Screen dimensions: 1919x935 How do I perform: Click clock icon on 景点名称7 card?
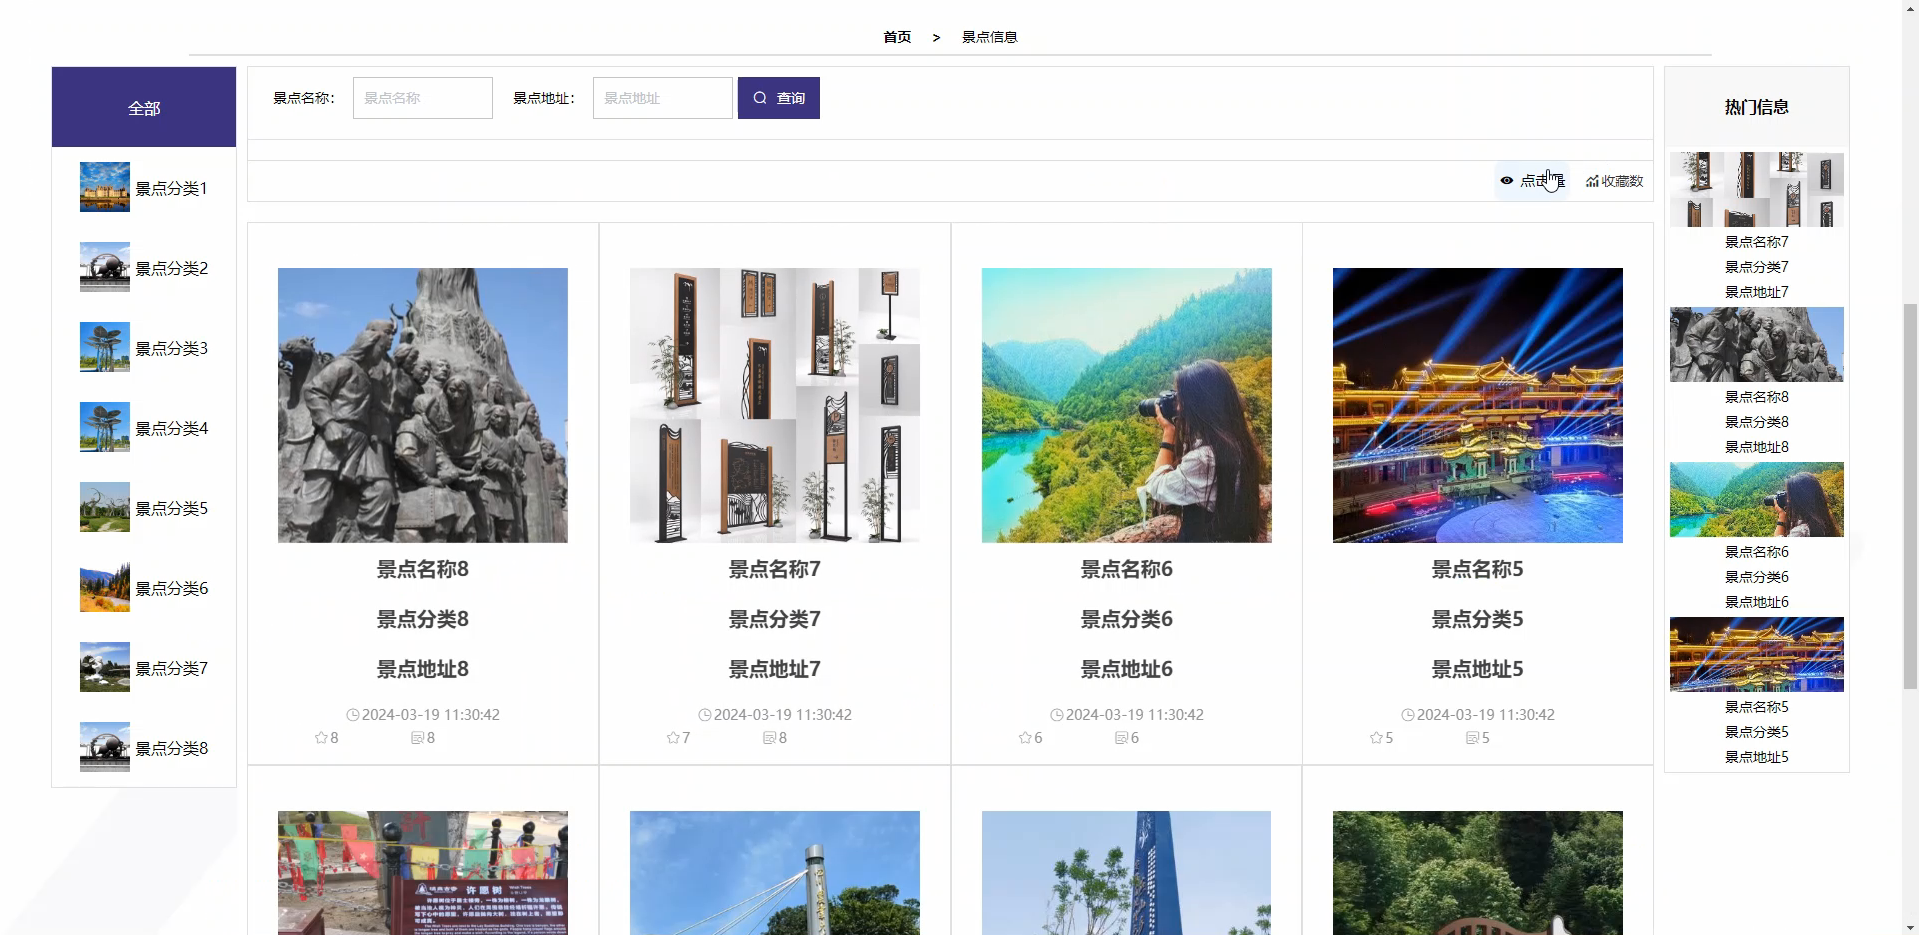click(705, 715)
